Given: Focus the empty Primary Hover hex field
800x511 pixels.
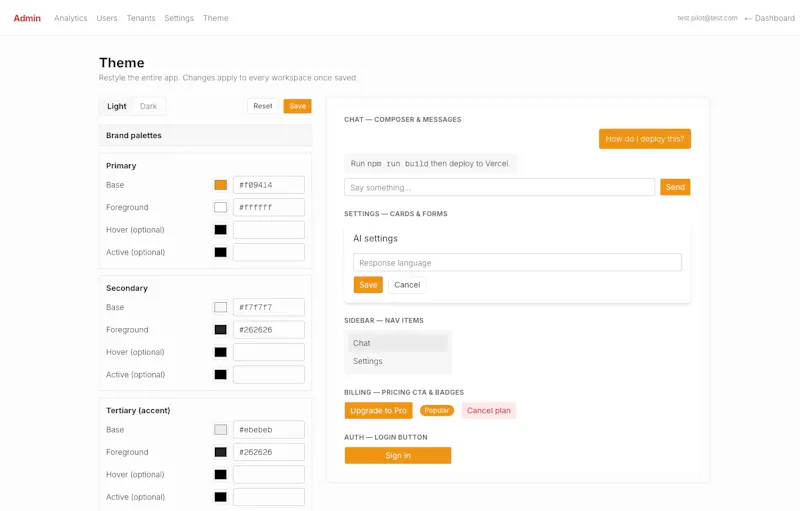Looking at the screenshot, I should coord(269,229).
